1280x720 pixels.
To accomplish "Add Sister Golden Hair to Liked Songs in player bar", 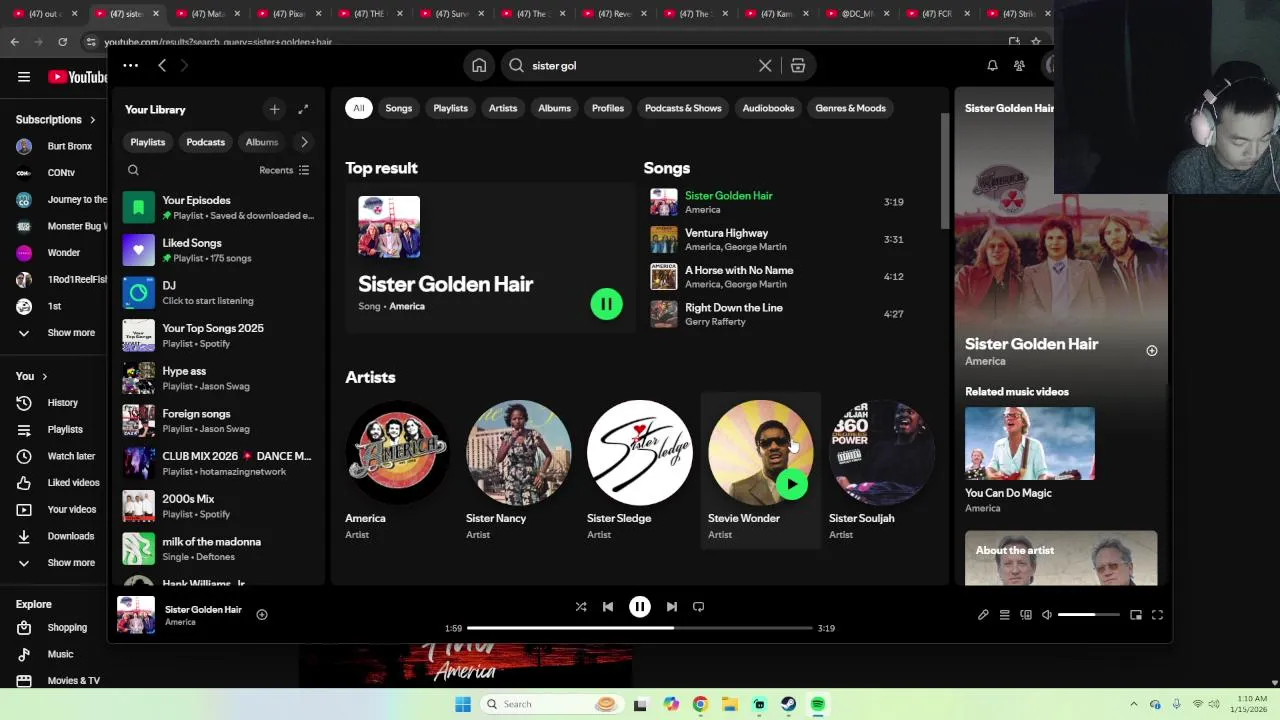I will (262, 615).
